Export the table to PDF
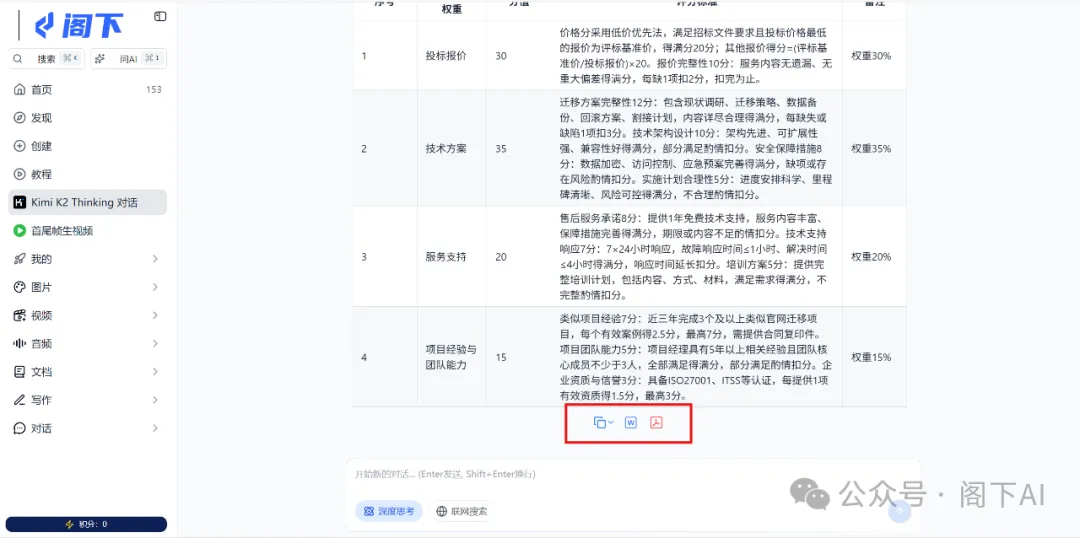 tap(656, 423)
